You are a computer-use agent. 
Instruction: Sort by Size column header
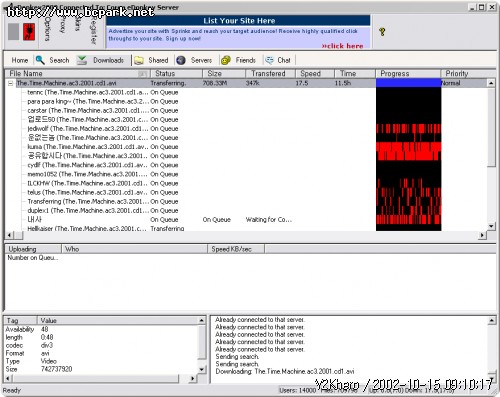[224, 73]
